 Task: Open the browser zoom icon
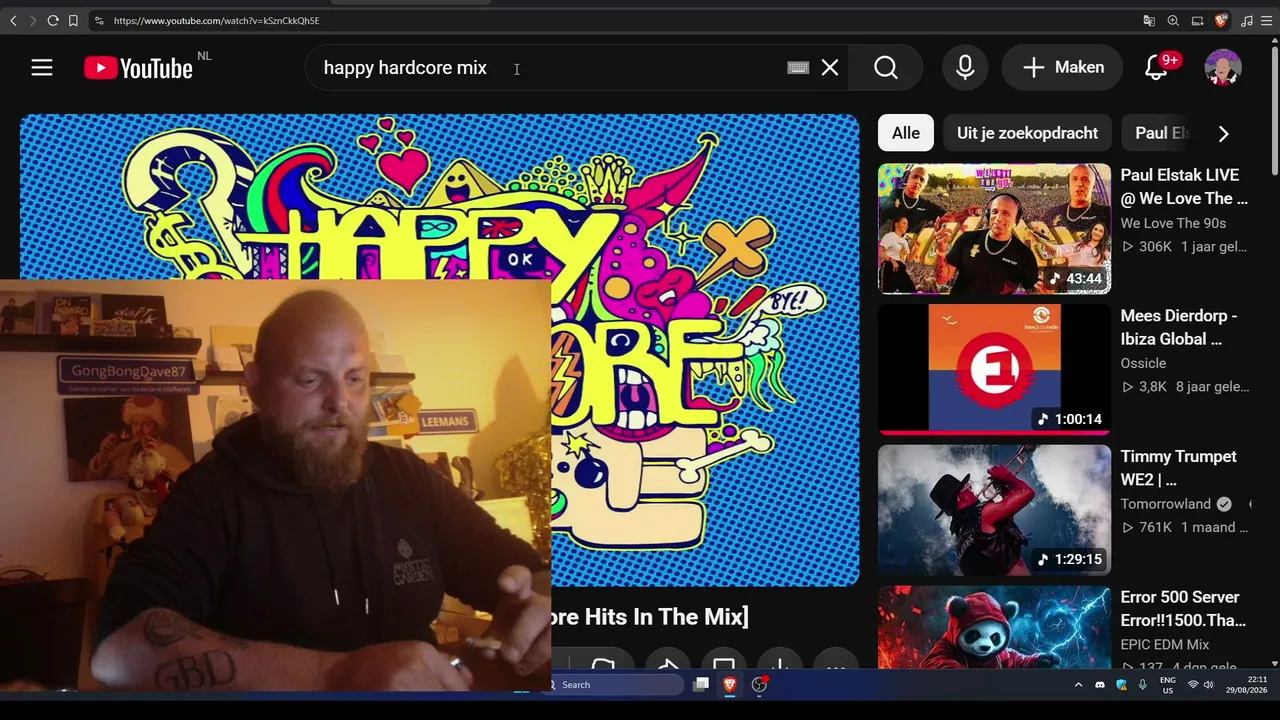[1173, 20]
